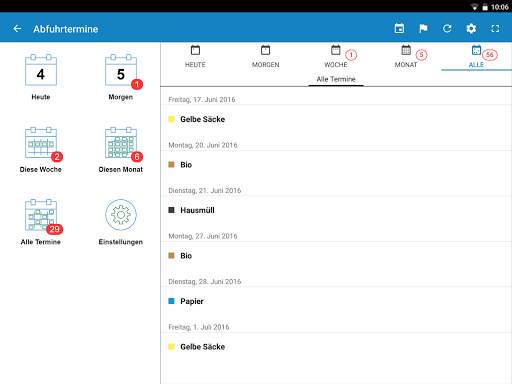Switch to the HEUTE tab
This screenshot has height=384, width=512.
tap(195, 56)
